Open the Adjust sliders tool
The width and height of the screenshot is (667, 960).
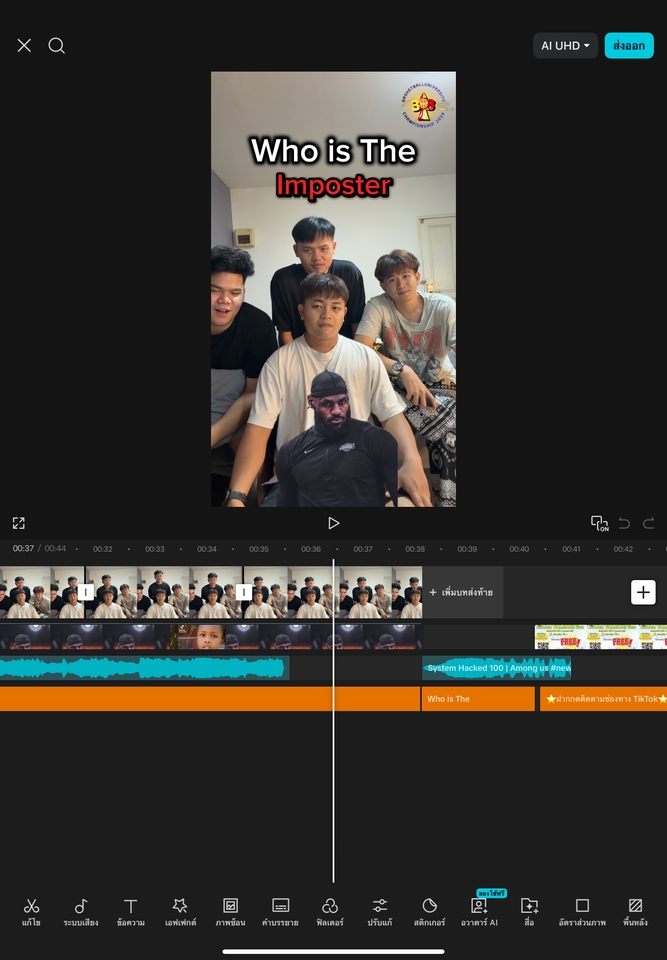380,912
